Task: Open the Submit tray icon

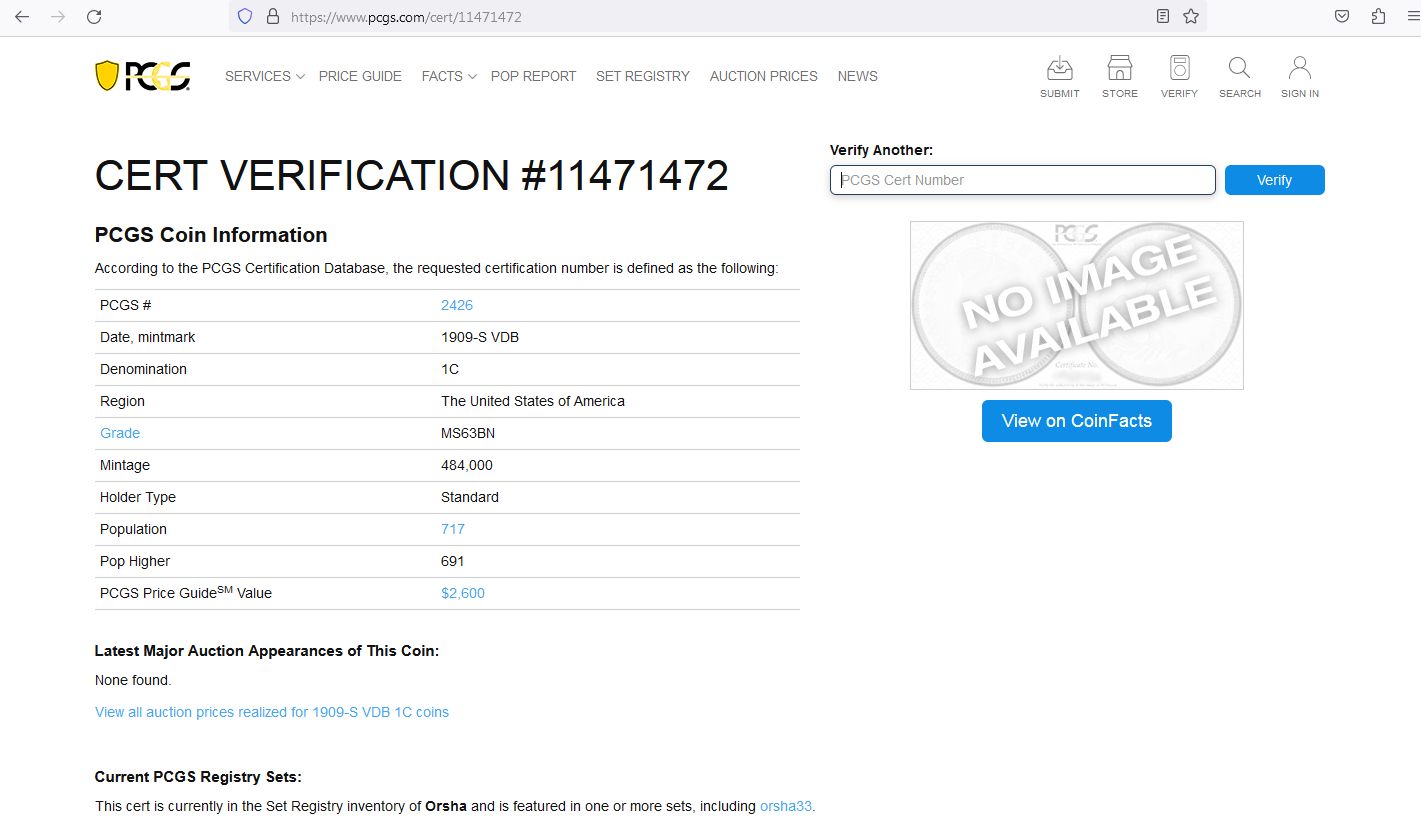Action: click(x=1059, y=77)
